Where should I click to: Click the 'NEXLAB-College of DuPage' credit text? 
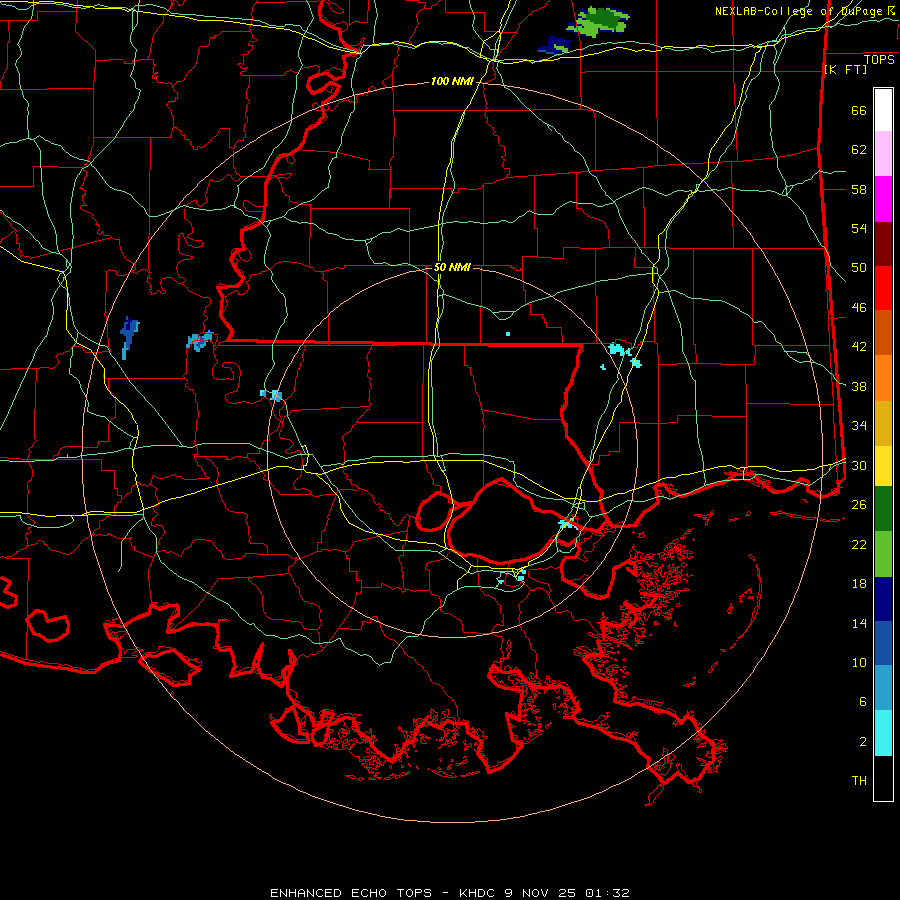800,11
